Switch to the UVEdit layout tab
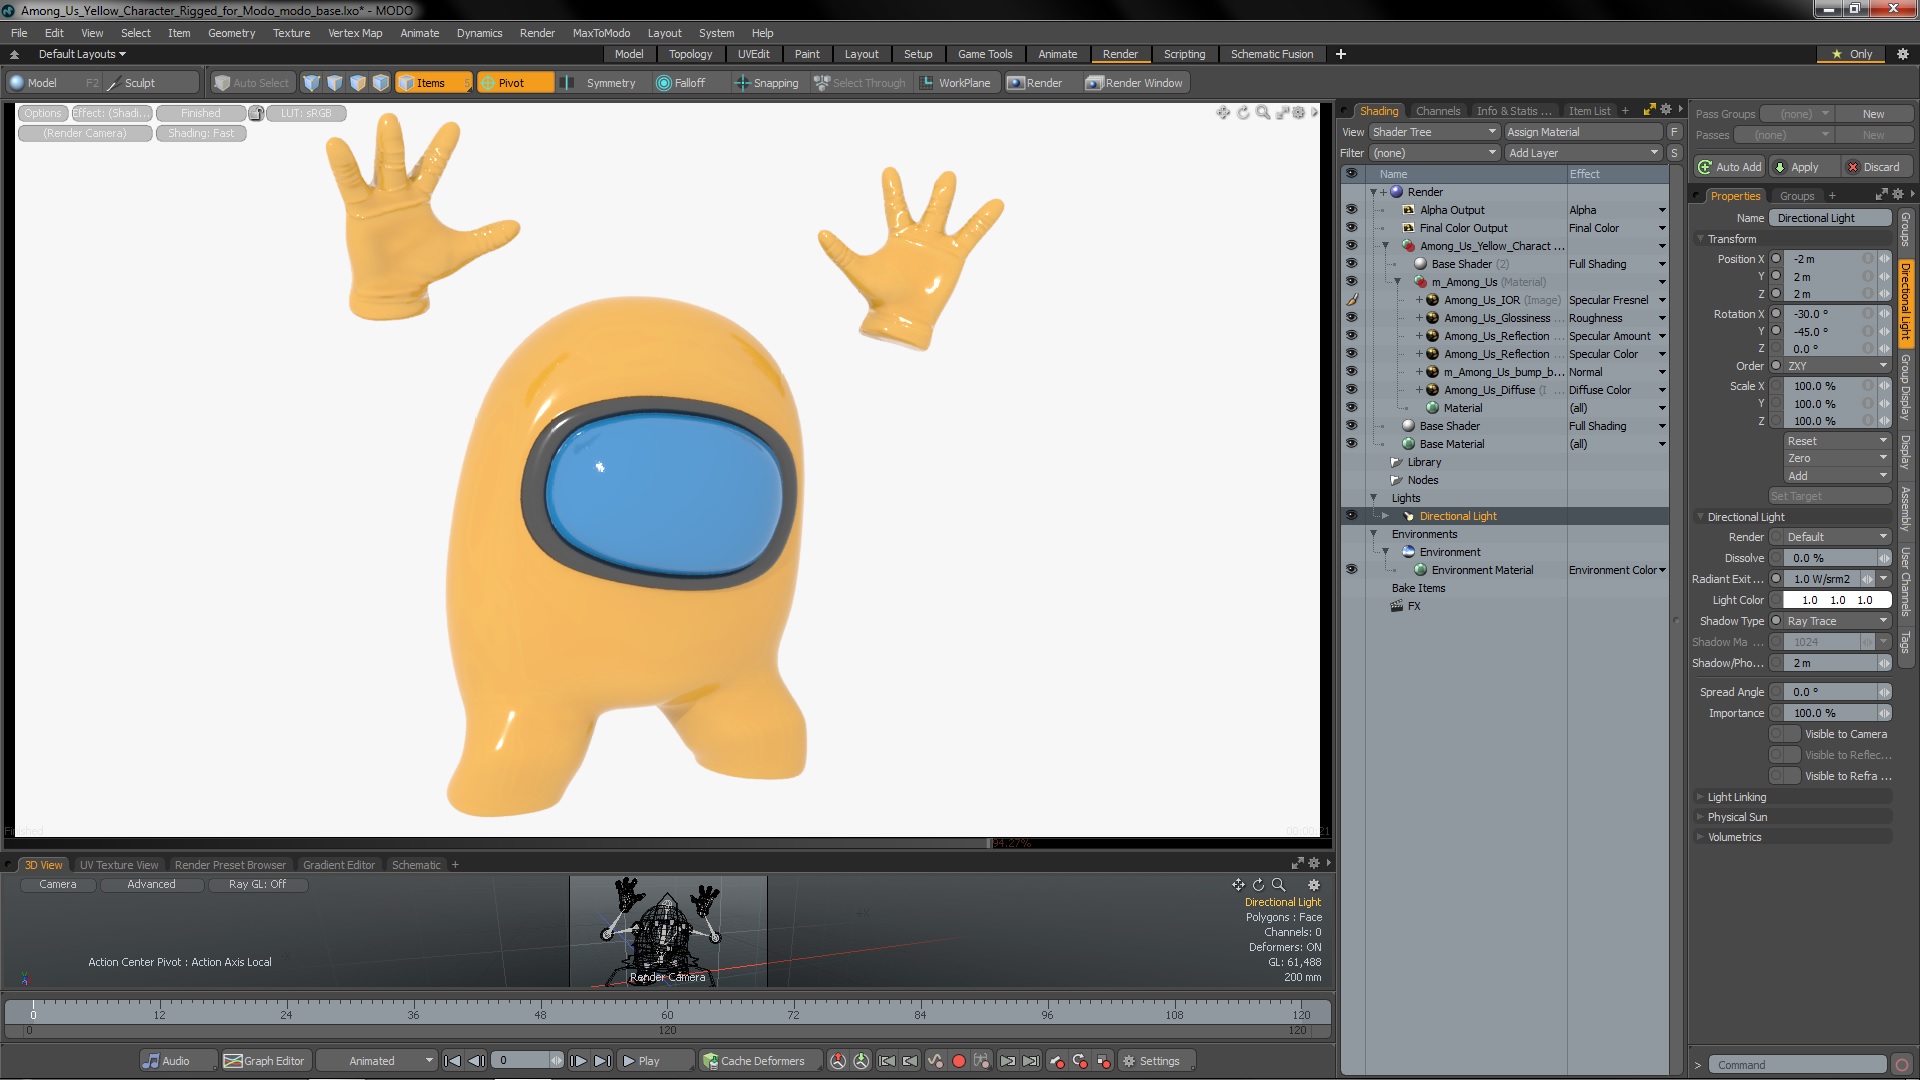The width and height of the screenshot is (1920, 1080). click(753, 54)
